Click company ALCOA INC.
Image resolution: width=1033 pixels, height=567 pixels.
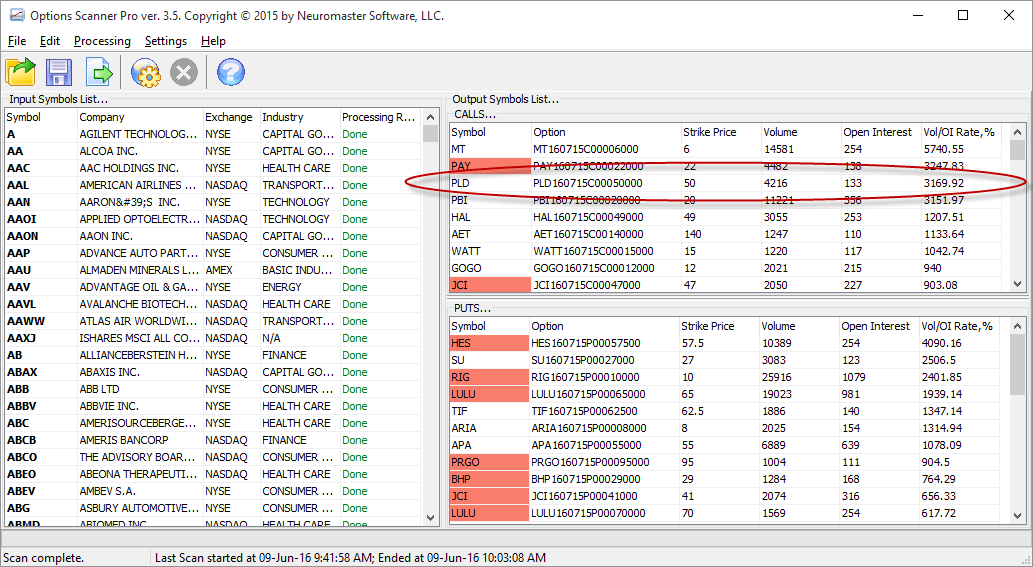click(x=109, y=151)
